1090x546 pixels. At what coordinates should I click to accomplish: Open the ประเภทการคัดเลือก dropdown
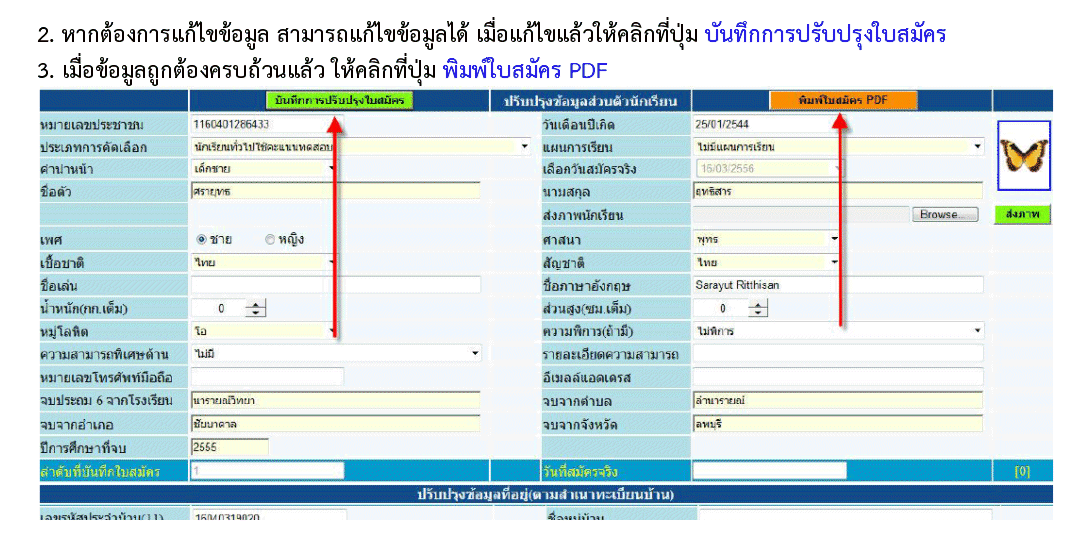[525, 147]
